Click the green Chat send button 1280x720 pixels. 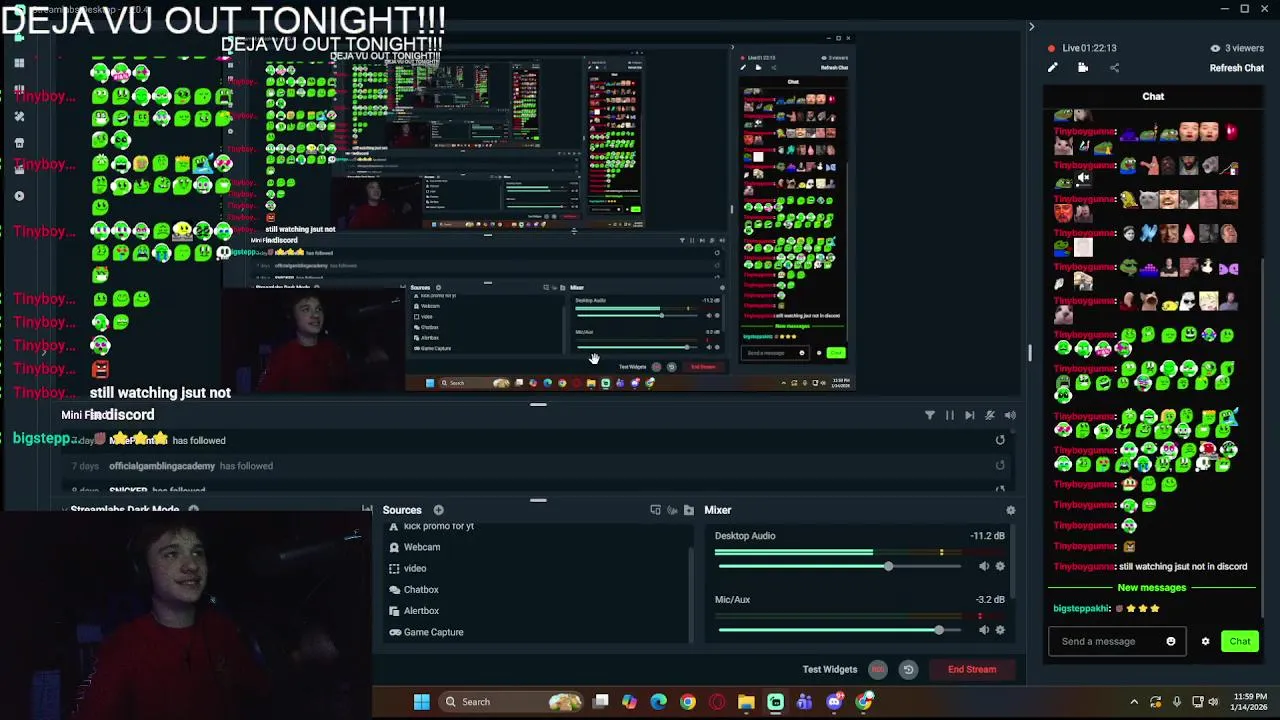pyautogui.click(x=1240, y=641)
